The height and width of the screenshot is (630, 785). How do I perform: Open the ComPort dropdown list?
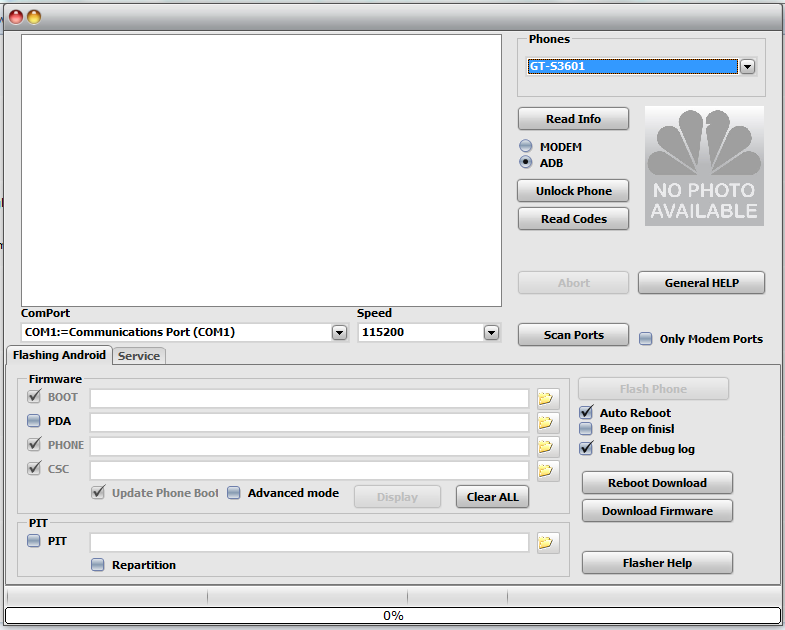click(x=339, y=333)
